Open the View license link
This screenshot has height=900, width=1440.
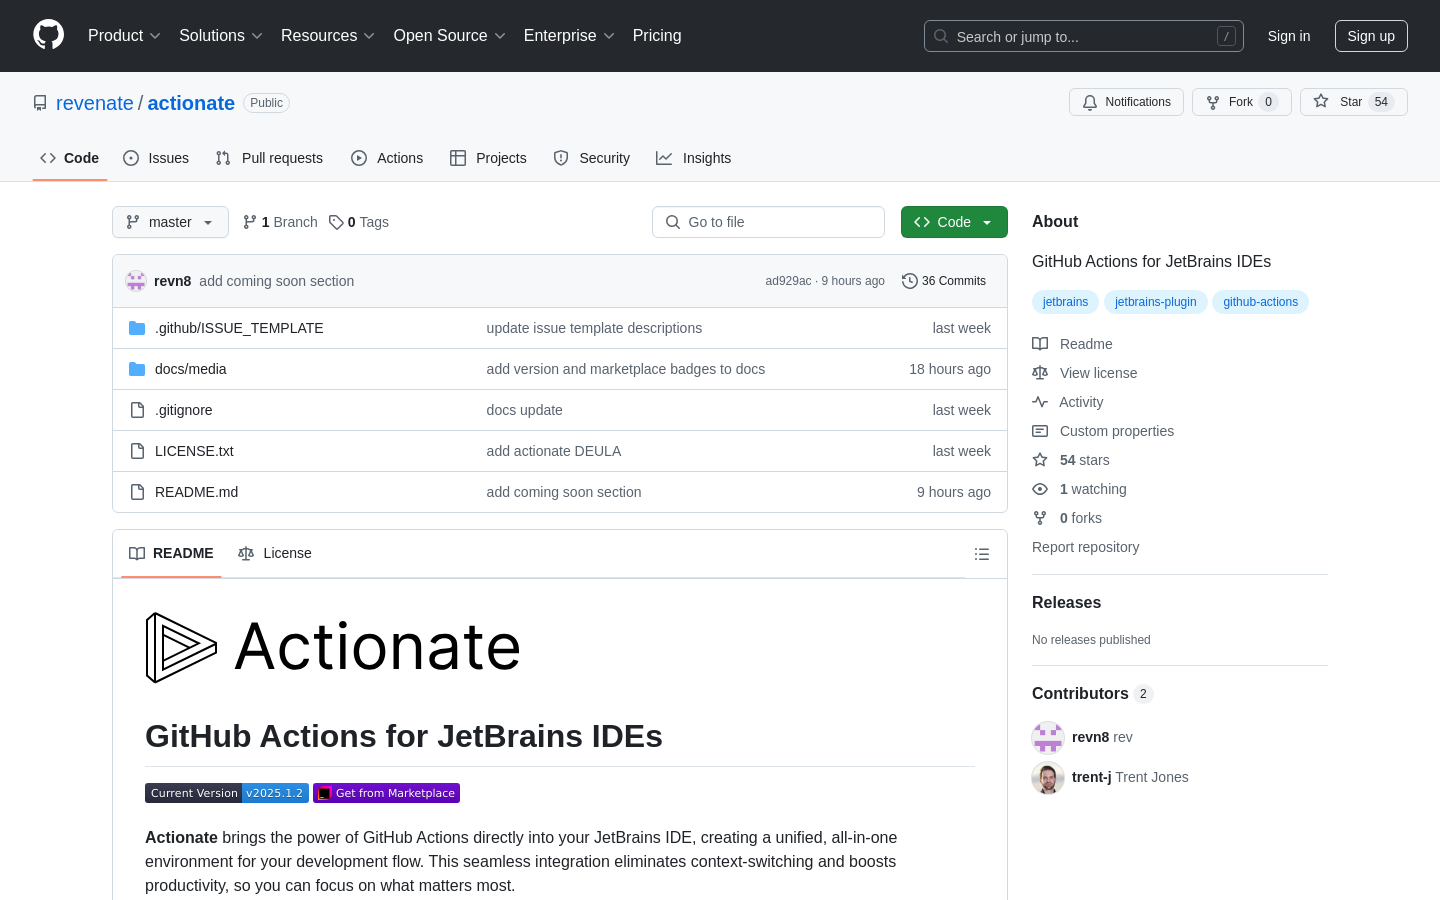[x=1085, y=373]
